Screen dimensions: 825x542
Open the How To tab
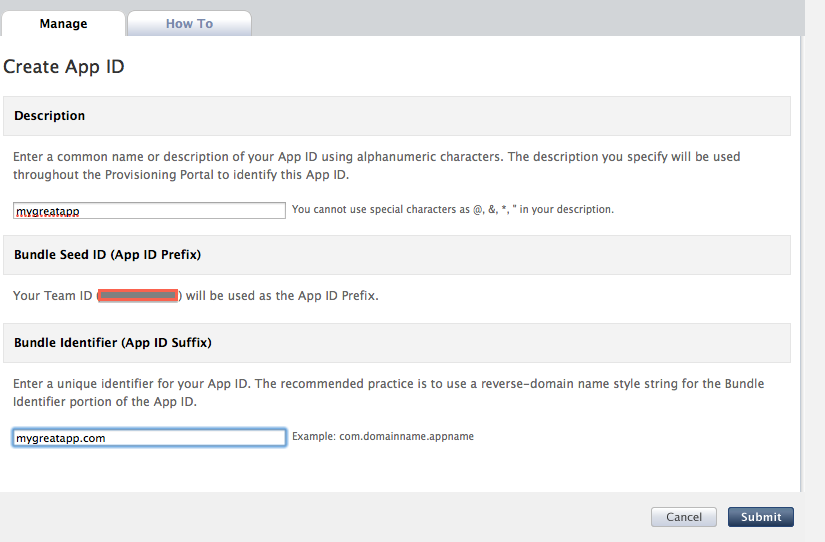tap(189, 23)
